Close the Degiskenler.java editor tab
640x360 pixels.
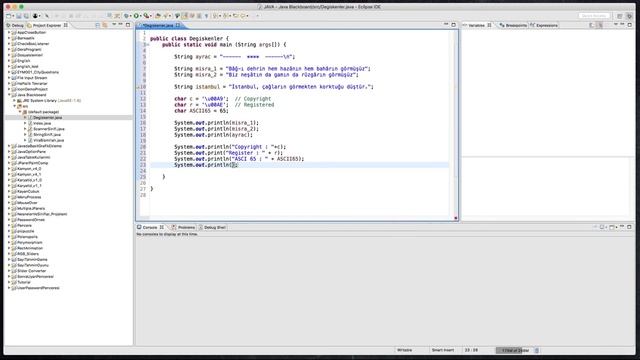pyautogui.click(x=178, y=25)
